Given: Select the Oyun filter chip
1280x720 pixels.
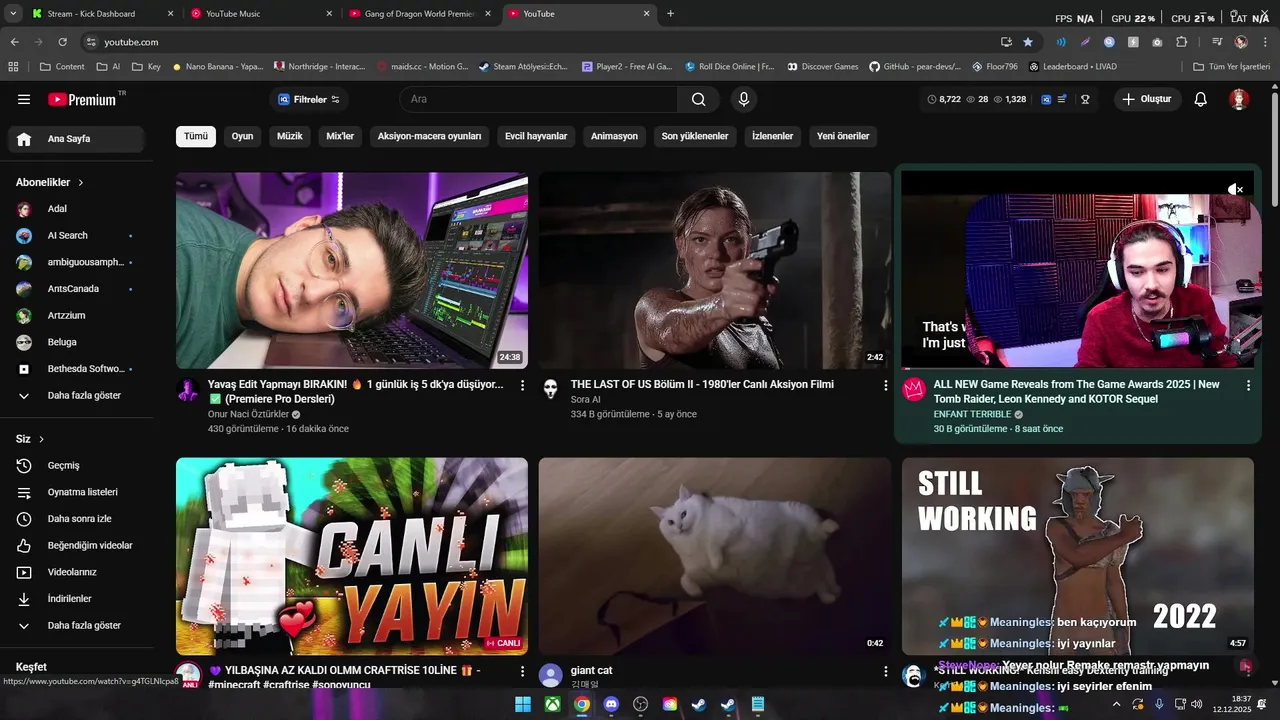Looking at the screenshot, I should 243,136.
